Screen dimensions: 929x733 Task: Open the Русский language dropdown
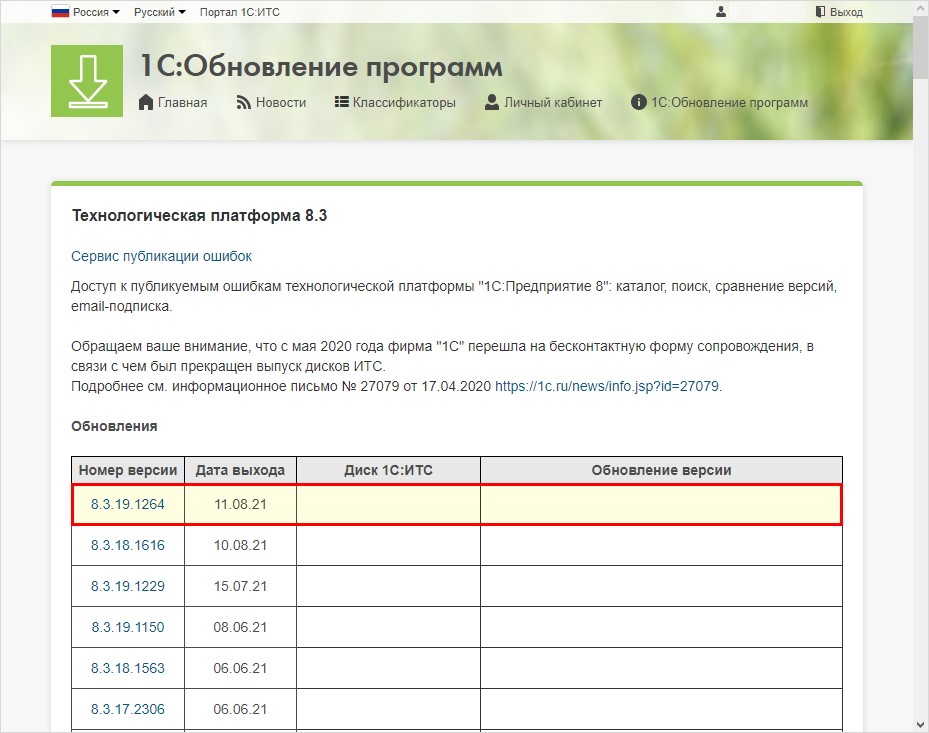(x=159, y=12)
